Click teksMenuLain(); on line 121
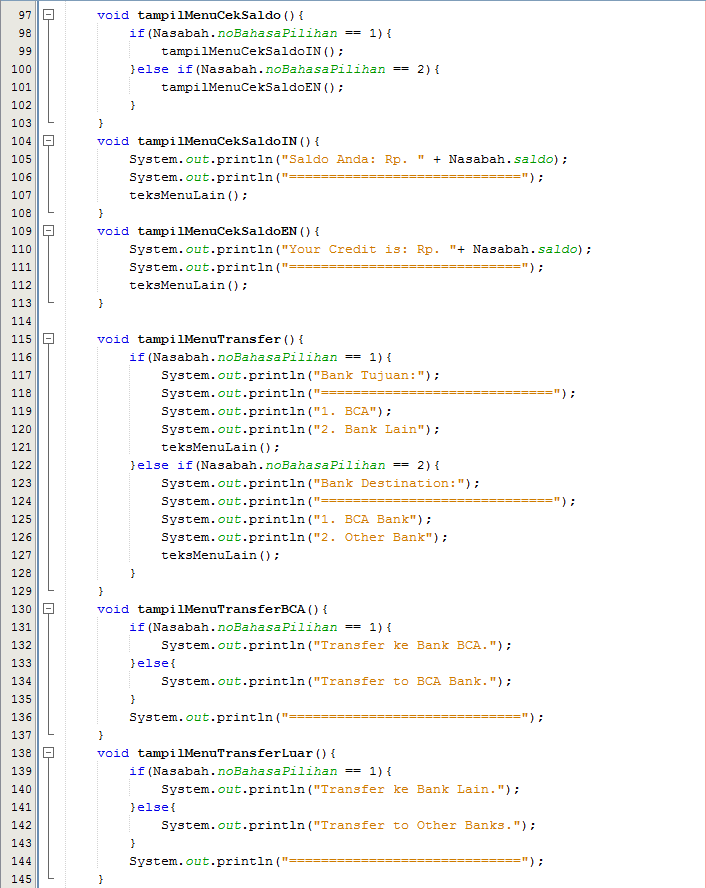 click(x=221, y=447)
